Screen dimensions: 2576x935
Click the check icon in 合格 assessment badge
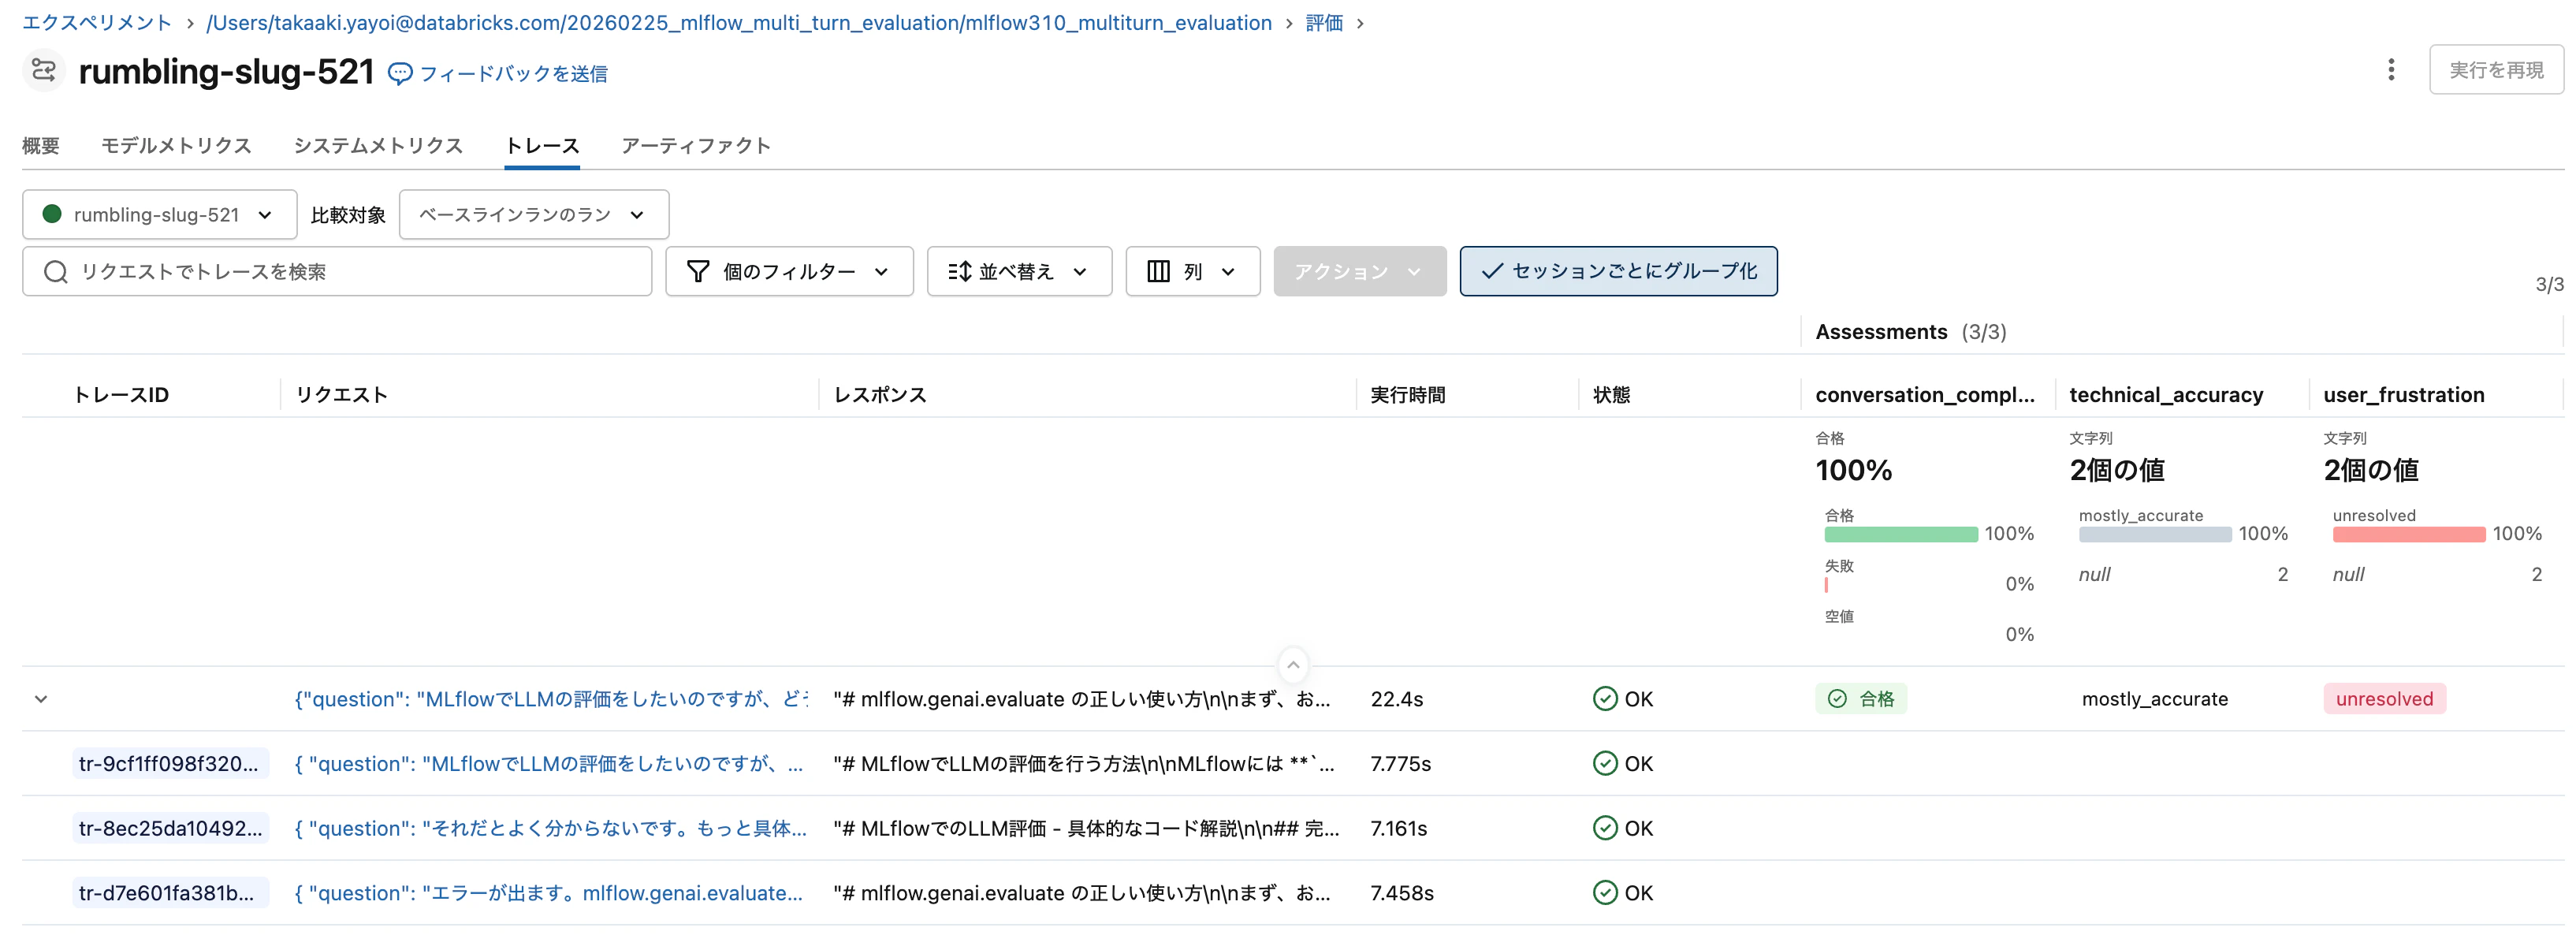1838,699
